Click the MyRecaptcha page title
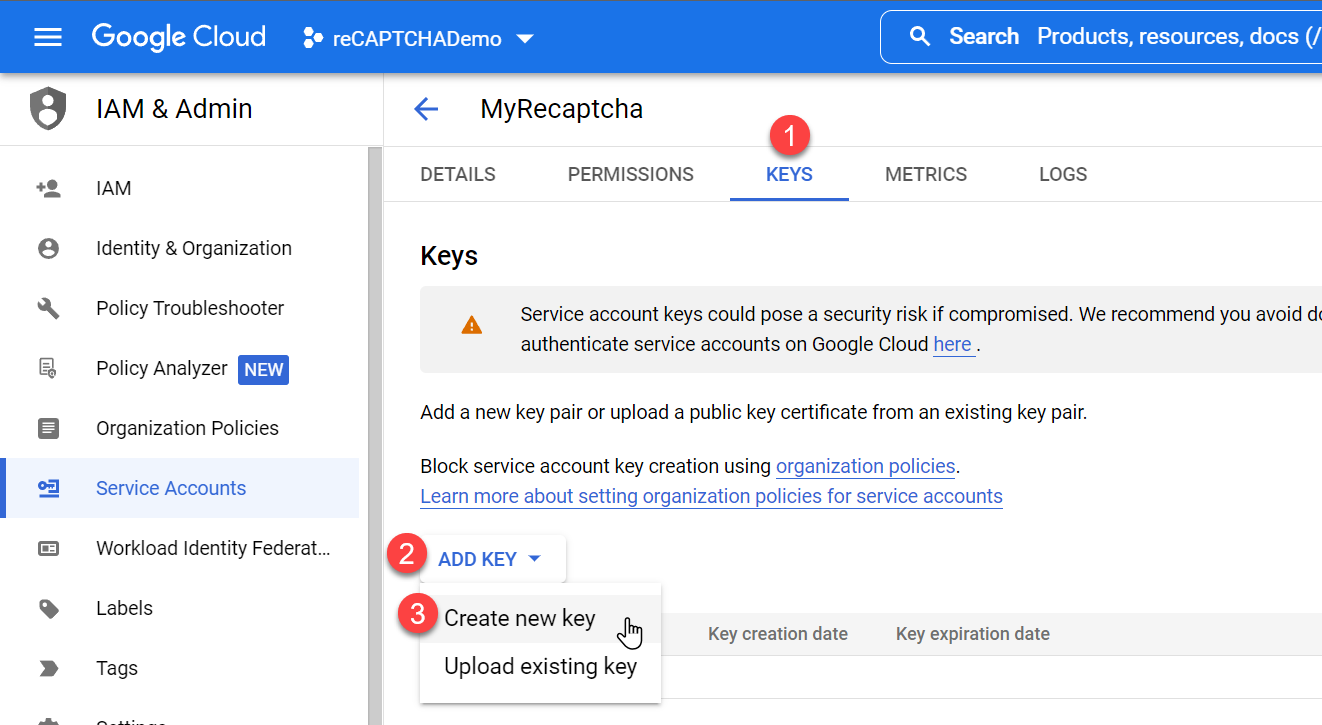The width and height of the screenshot is (1322, 725). click(562, 109)
